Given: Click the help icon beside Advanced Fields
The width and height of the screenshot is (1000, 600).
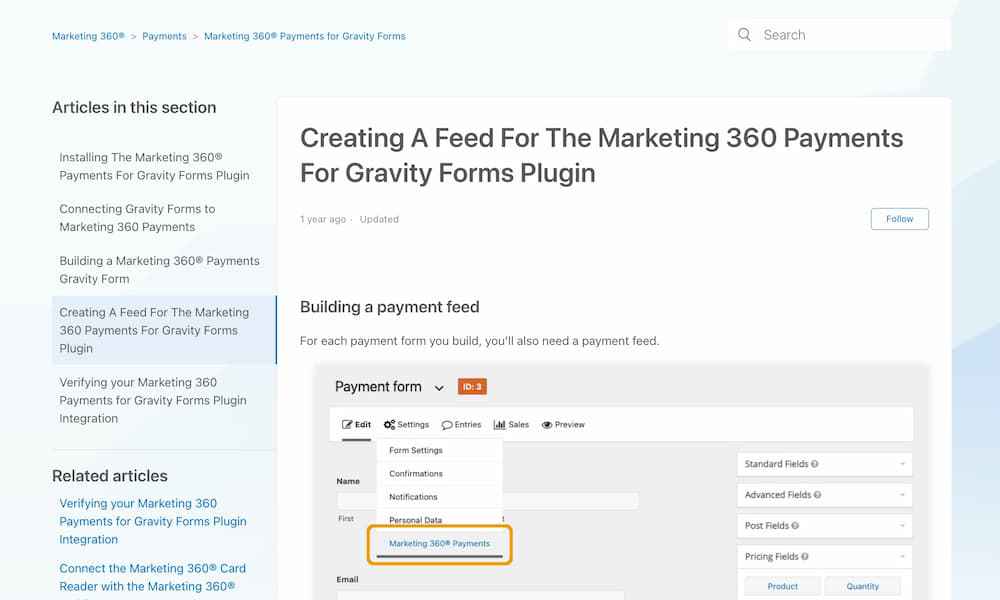Looking at the screenshot, I should (817, 495).
